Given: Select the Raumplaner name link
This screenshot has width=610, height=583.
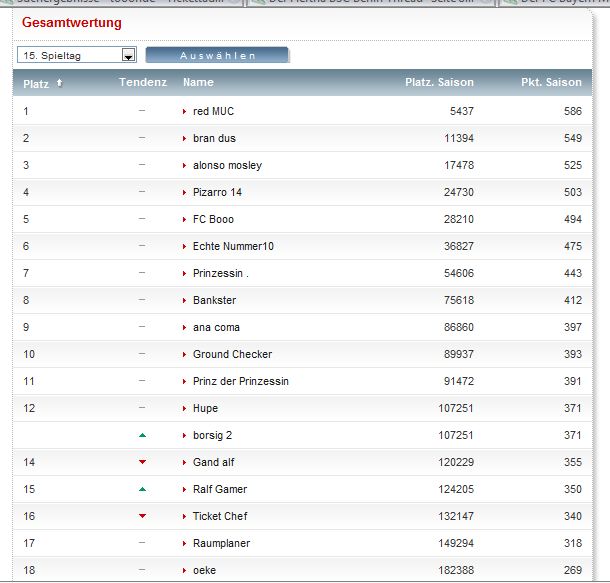Looking at the screenshot, I should [x=221, y=544].
